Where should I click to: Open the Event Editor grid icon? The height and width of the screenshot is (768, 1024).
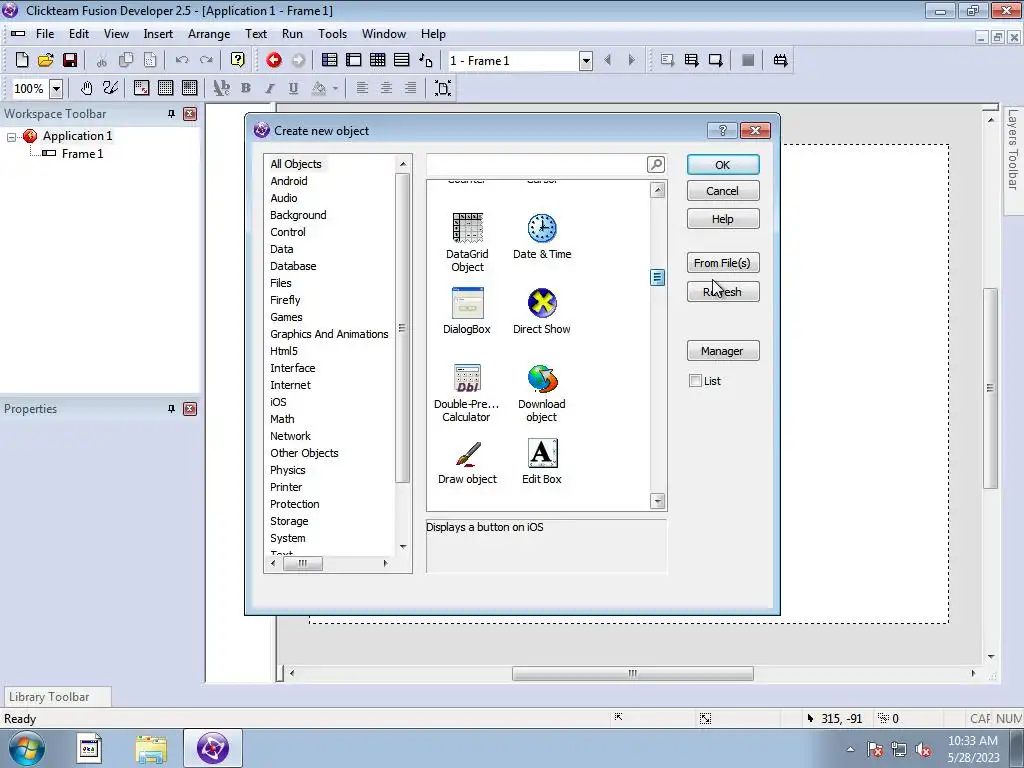click(377, 60)
